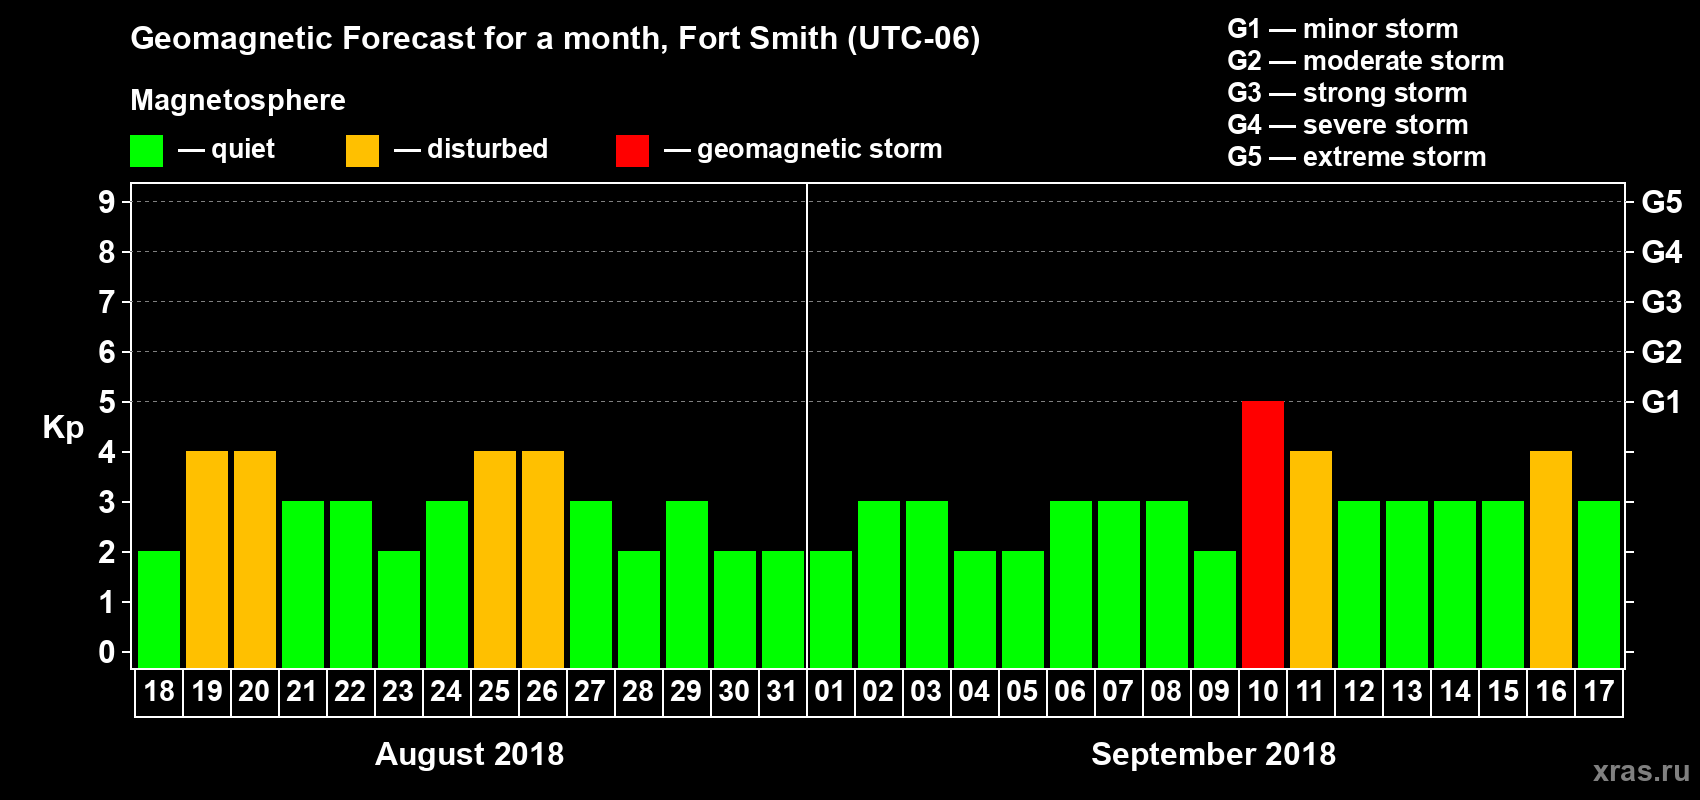This screenshot has height=800, width=1700.
Task: Click the date label 10
Action: 1263,692
